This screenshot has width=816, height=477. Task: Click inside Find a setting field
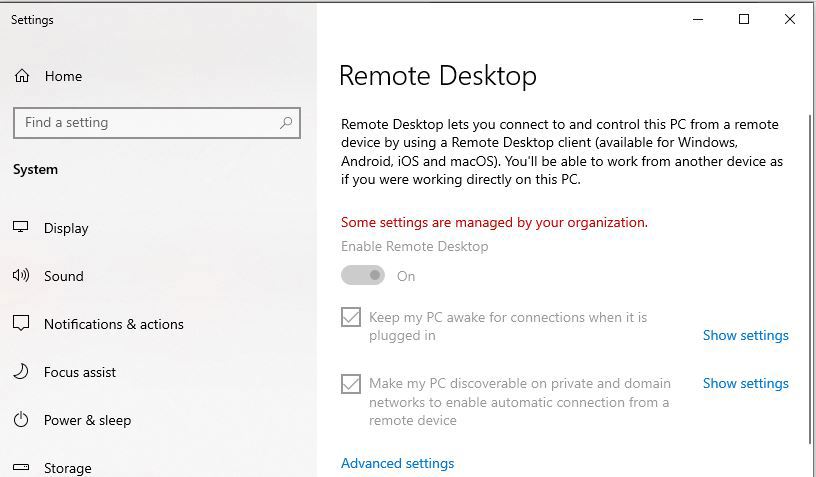click(157, 123)
